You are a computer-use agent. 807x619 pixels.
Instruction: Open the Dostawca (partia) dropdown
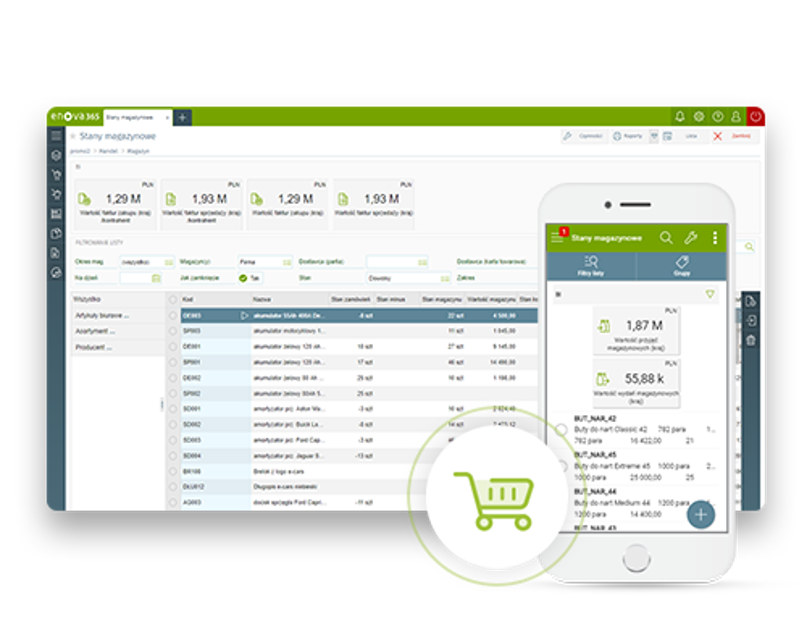(397, 262)
